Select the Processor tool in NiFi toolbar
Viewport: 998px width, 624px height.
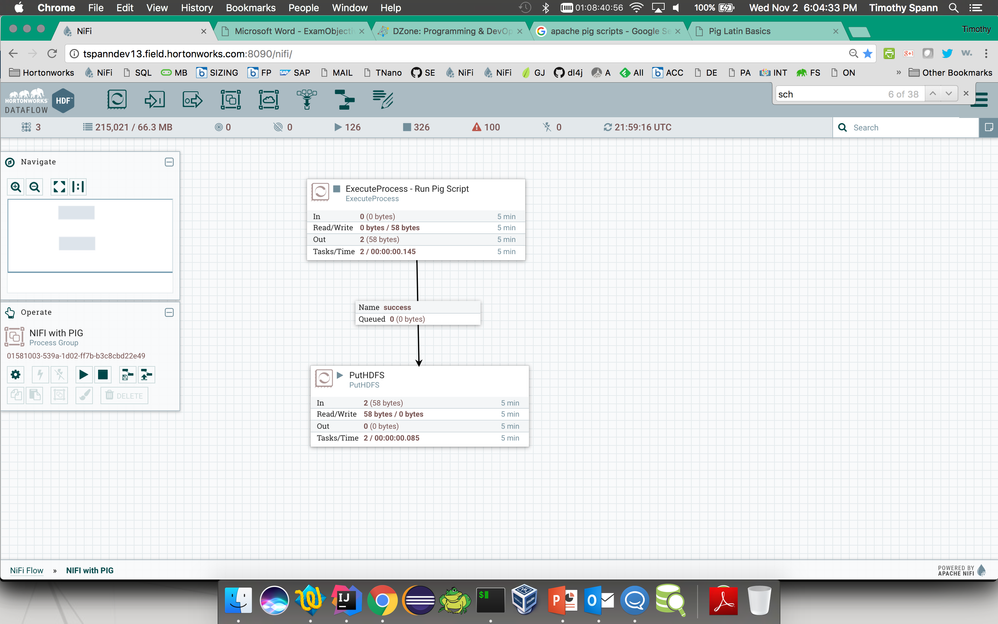[x=117, y=99]
